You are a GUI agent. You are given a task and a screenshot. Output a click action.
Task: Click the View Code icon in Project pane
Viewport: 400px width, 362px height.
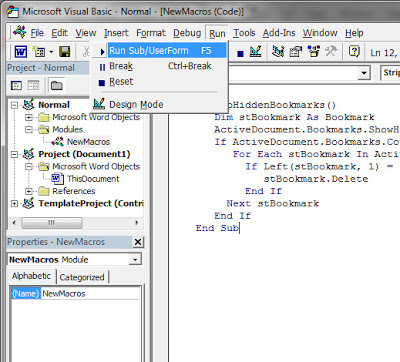[x=16, y=85]
